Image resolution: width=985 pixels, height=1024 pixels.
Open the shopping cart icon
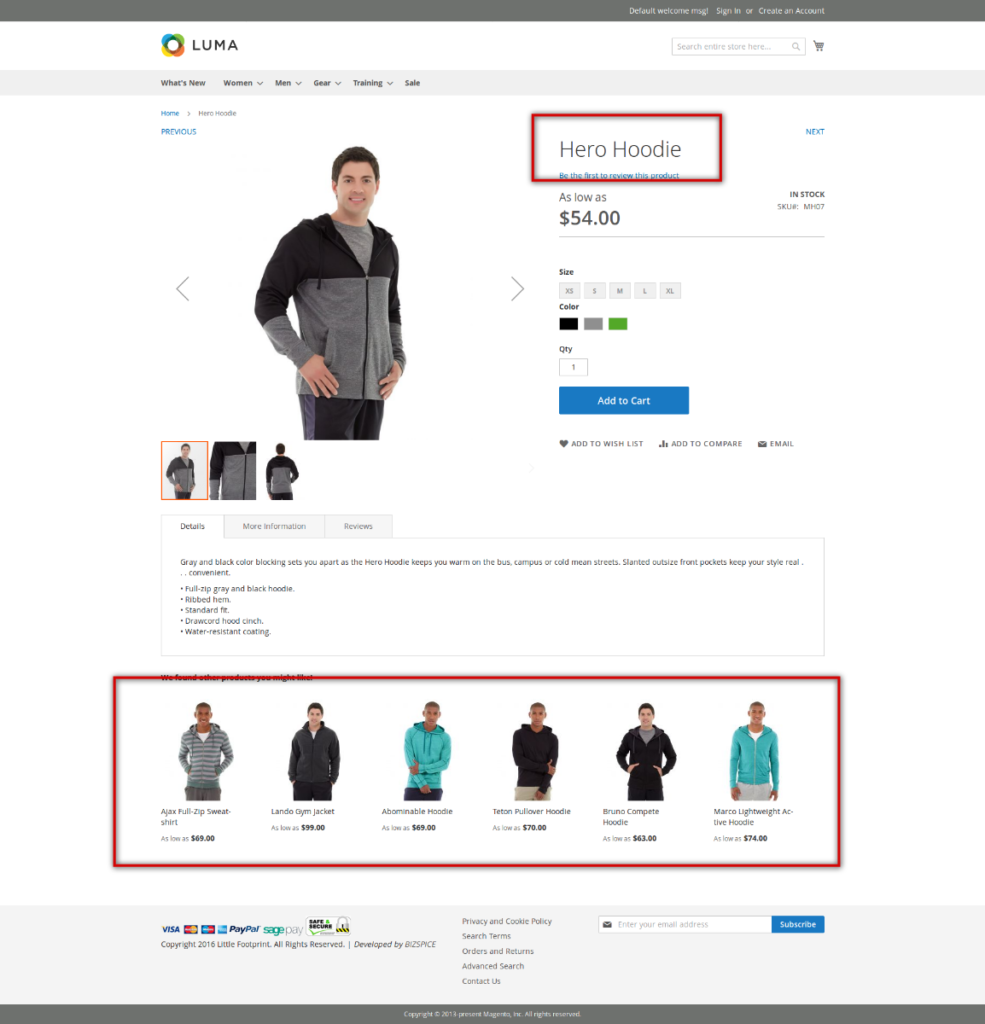coord(818,46)
